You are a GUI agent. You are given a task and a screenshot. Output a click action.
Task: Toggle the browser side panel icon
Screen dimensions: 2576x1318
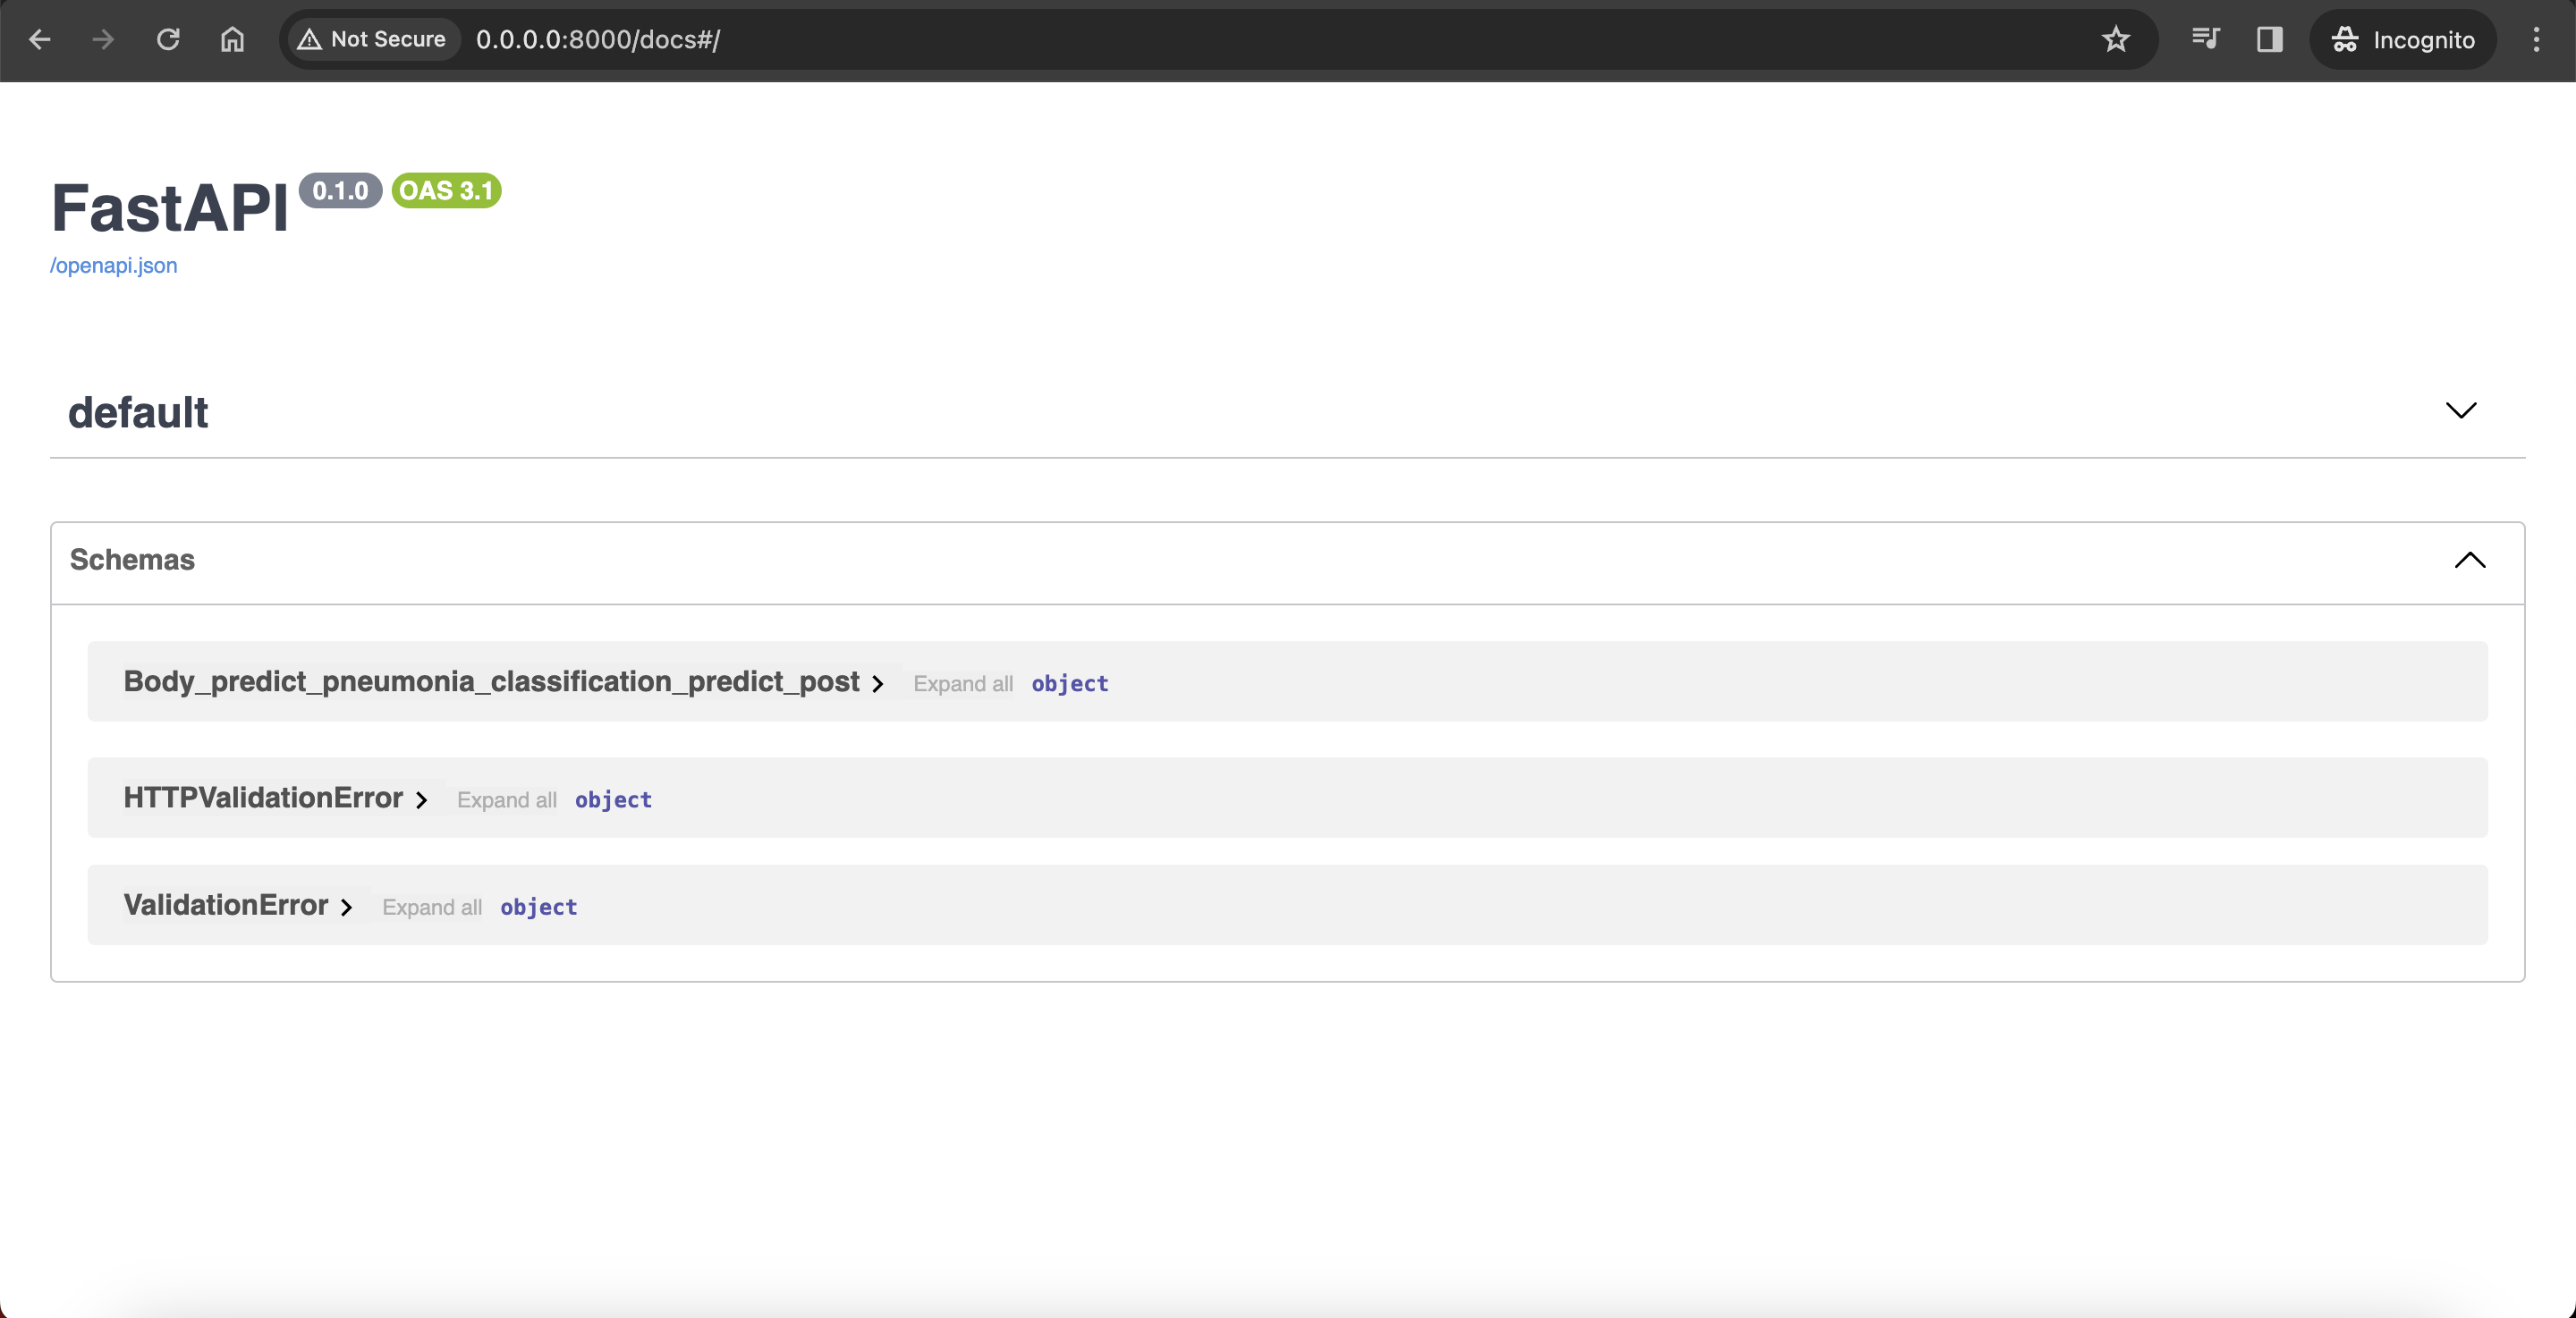point(2269,39)
